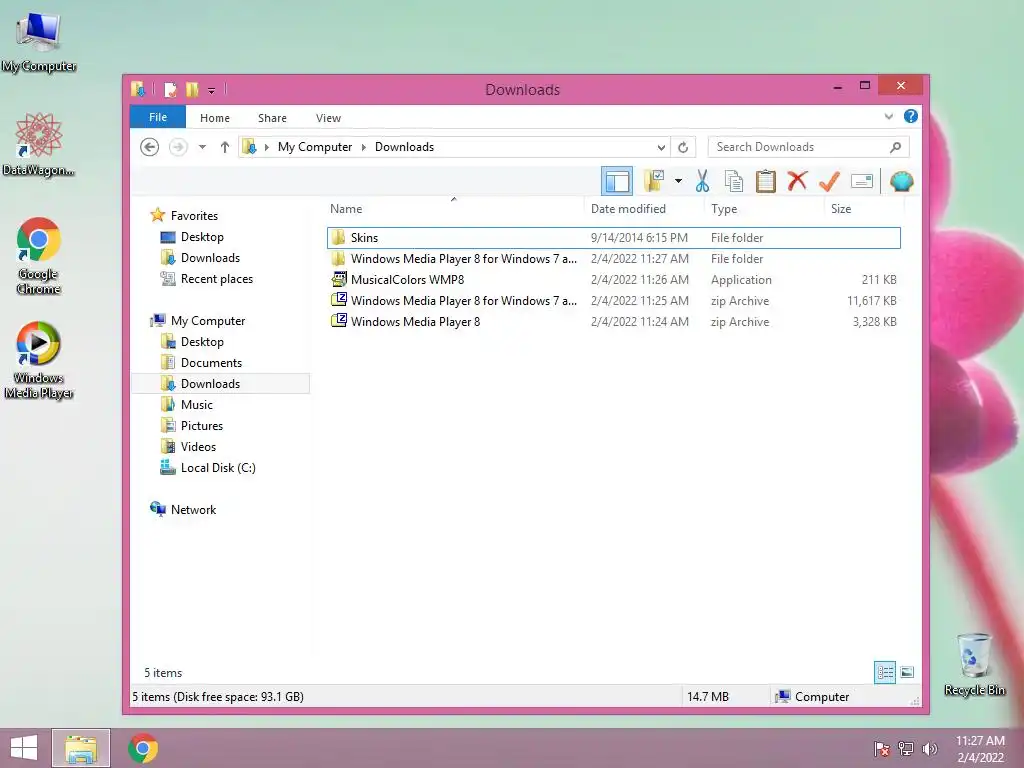Select MusicalColors WMP8 application file
Image resolution: width=1024 pixels, height=768 pixels.
point(613,280)
